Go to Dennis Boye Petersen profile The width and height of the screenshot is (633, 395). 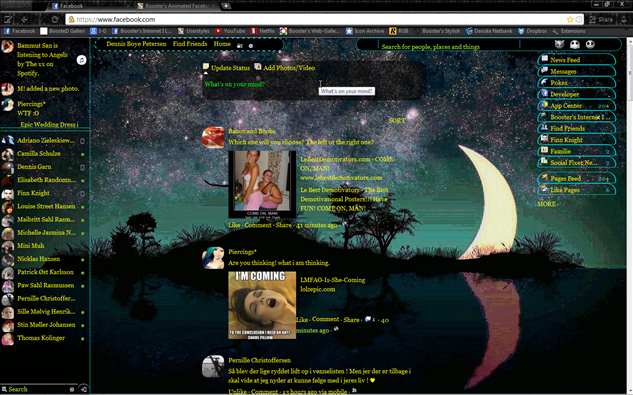pyautogui.click(x=136, y=44)
